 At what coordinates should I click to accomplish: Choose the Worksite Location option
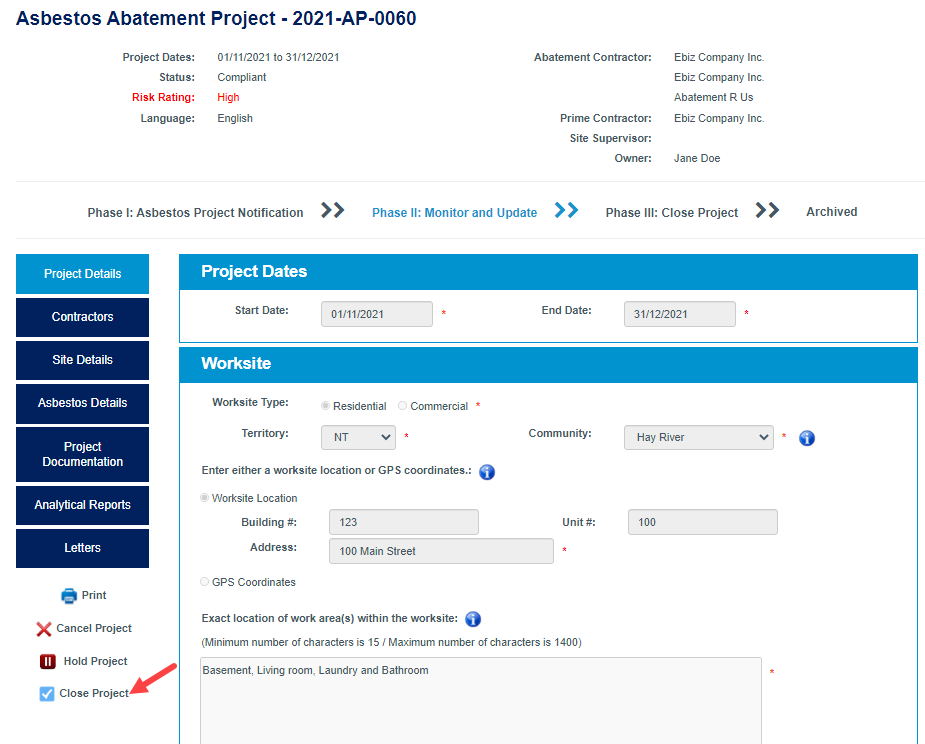(x=204, y=497)
